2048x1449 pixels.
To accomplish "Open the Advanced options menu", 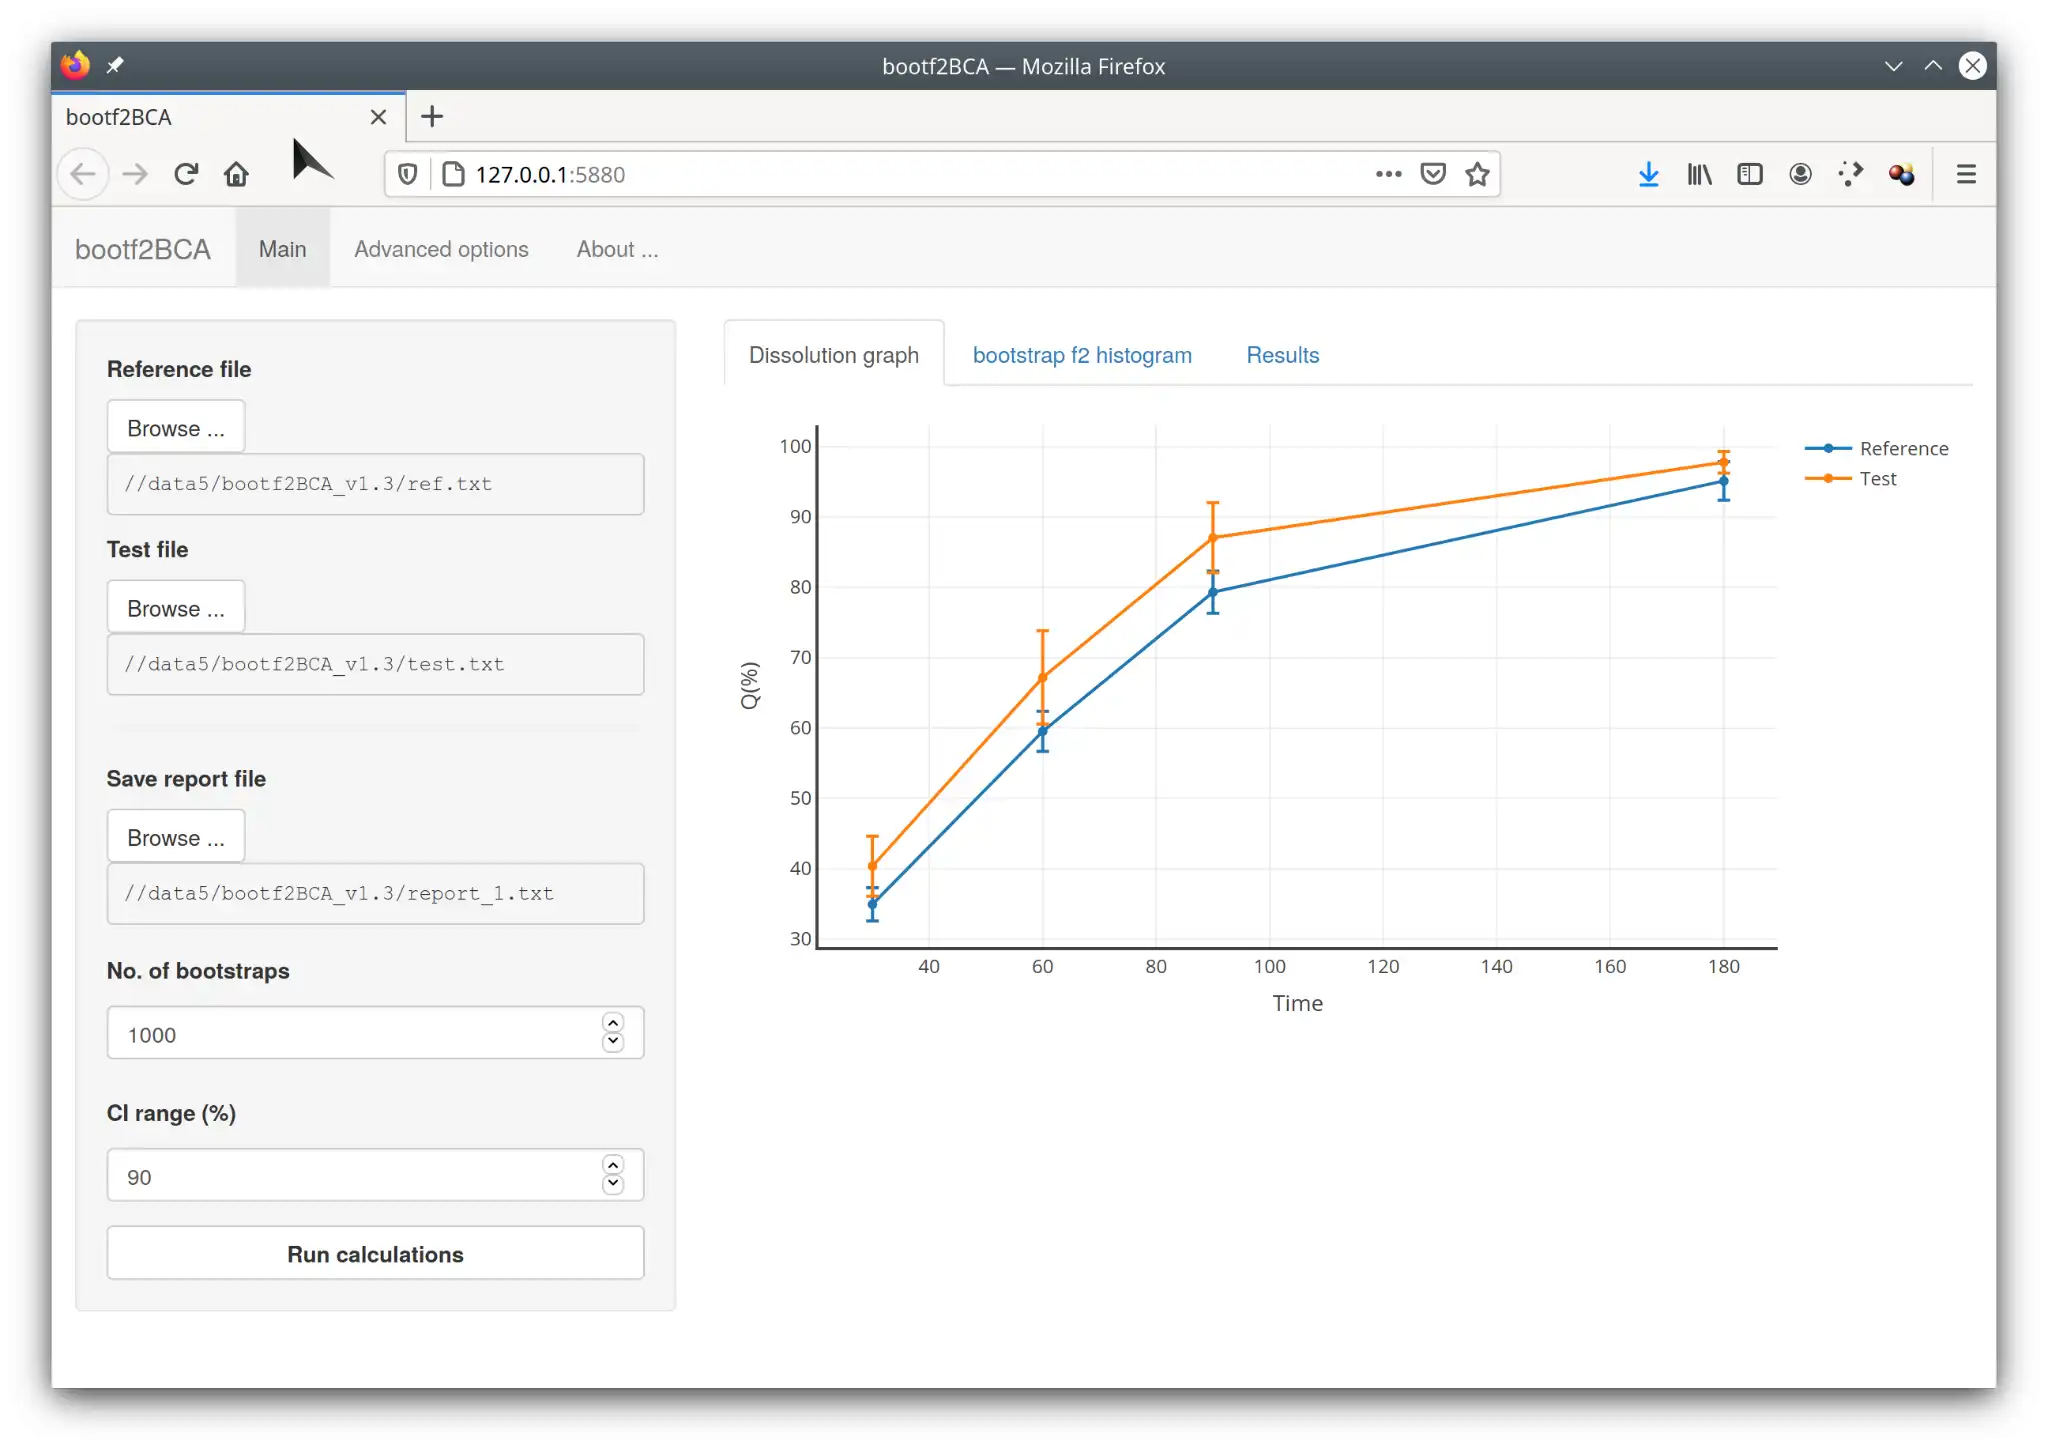I will [x=441, y=248].
